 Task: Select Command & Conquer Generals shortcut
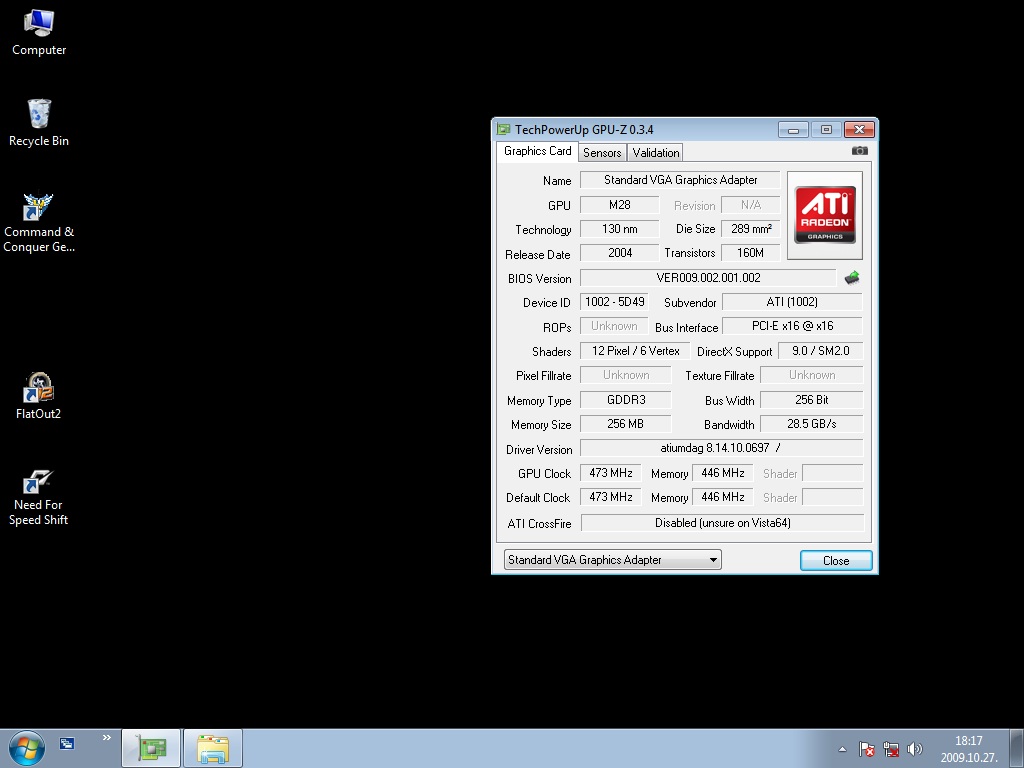coord(39,222)
